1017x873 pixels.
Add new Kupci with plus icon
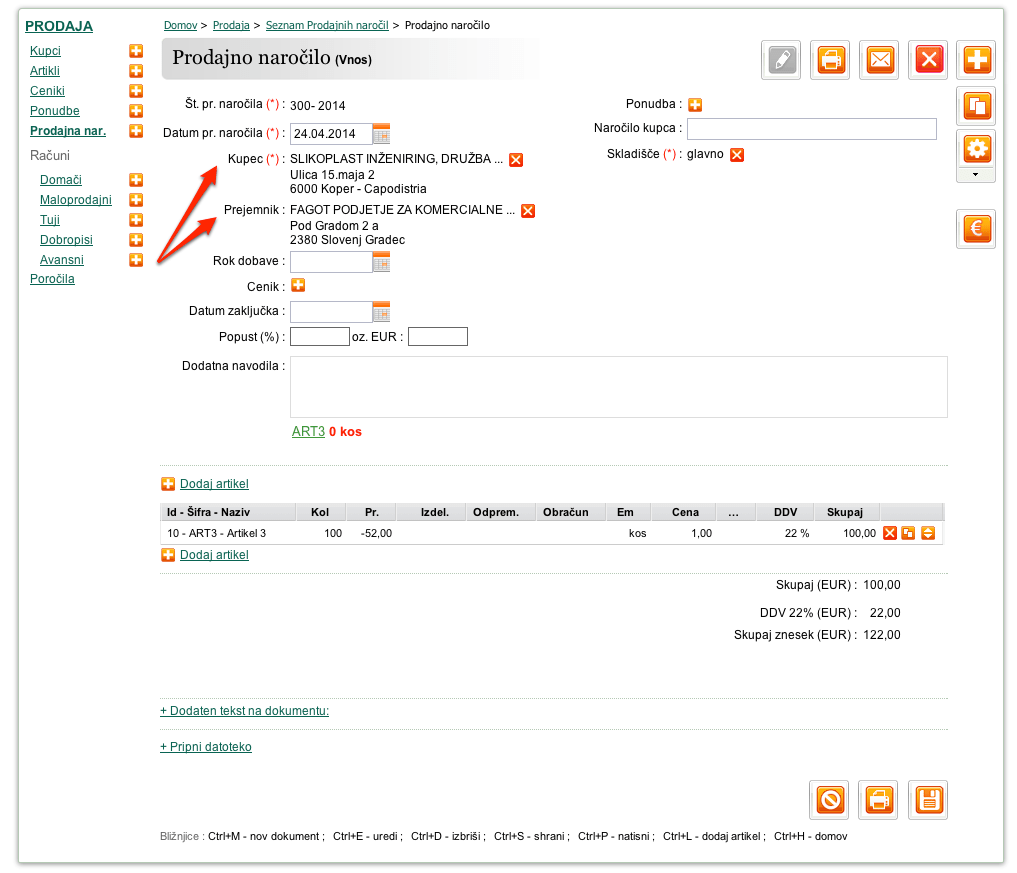136,51
